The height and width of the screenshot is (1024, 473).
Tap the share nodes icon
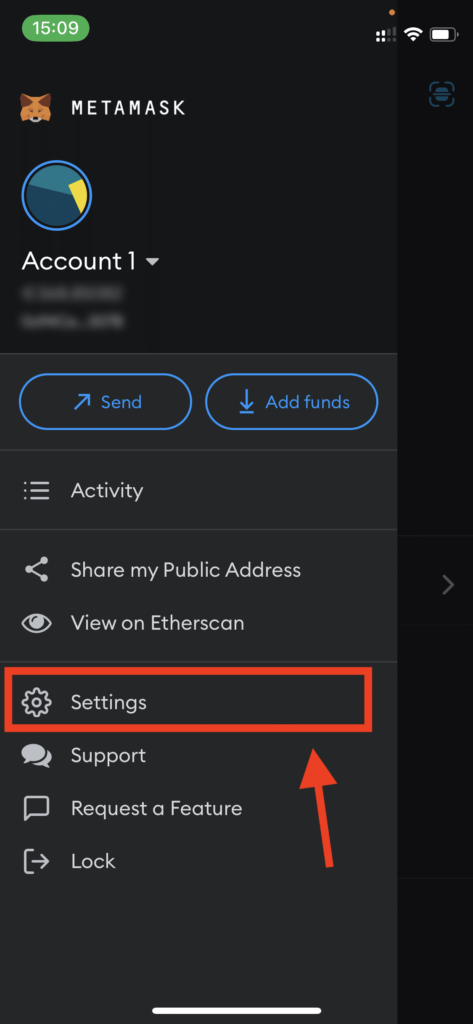(36, 569)
